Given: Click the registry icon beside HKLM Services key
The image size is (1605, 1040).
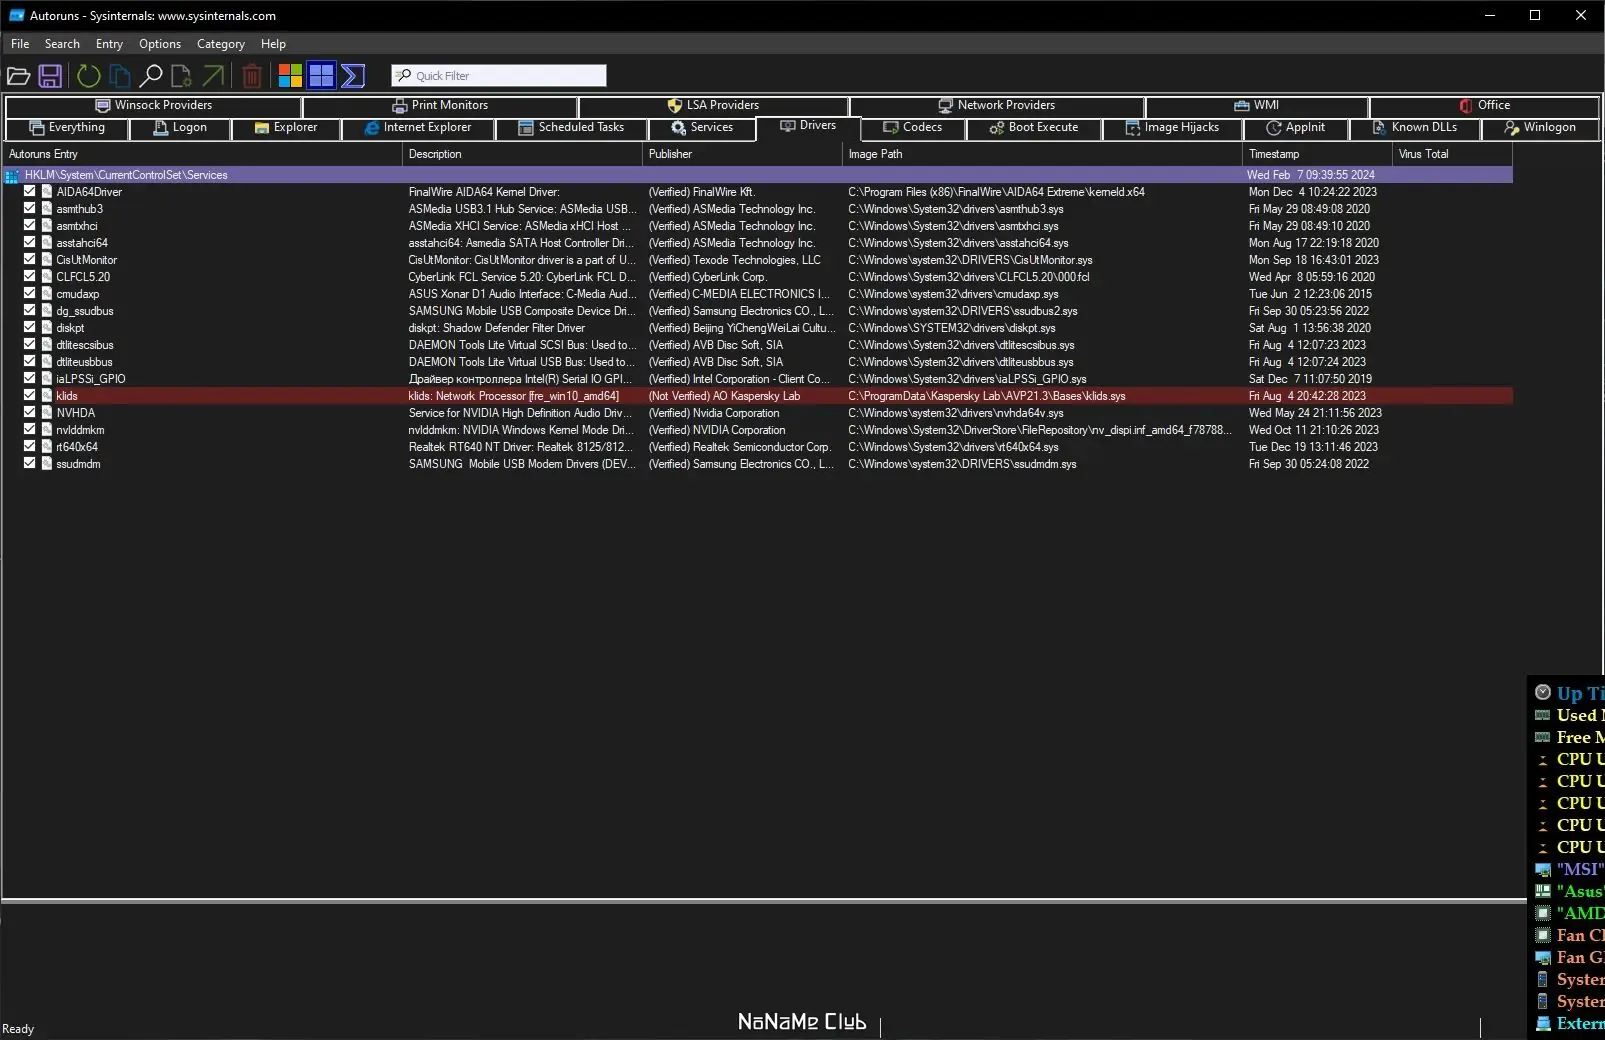Looking at the screenshot, I should pyautogui.click(x=12, y=175).
